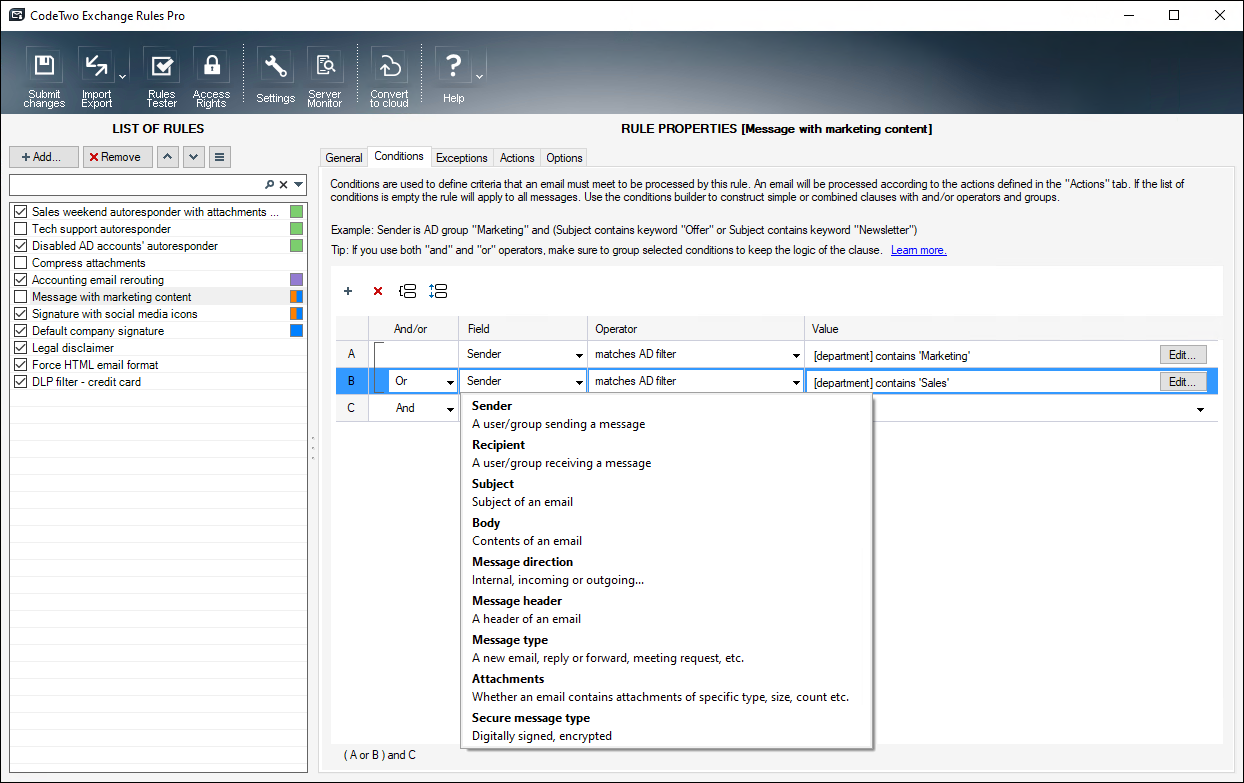Viewport: 1244px width, 783px height.
Task: Uncheck the Legal disclaimer rule
Action: coord(20,348)
